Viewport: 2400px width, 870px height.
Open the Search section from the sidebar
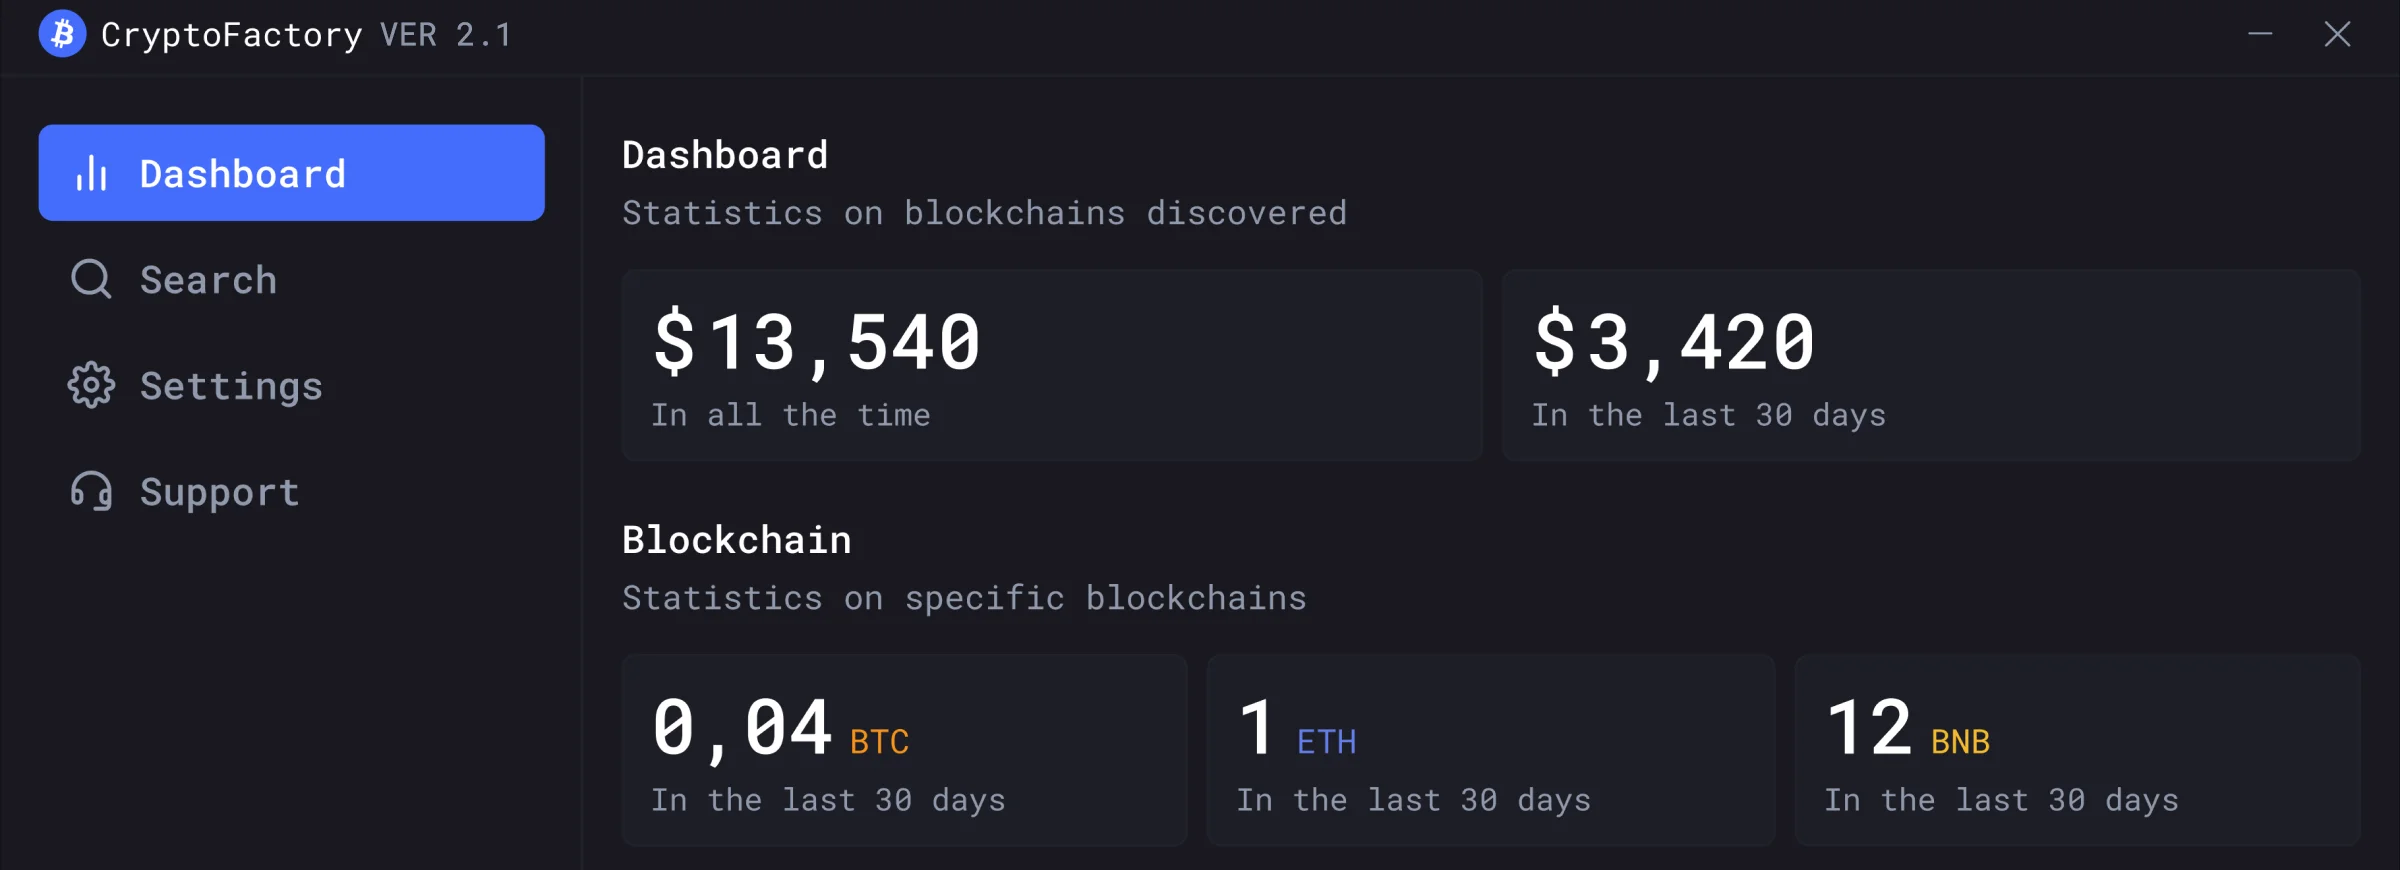[207, 280]
